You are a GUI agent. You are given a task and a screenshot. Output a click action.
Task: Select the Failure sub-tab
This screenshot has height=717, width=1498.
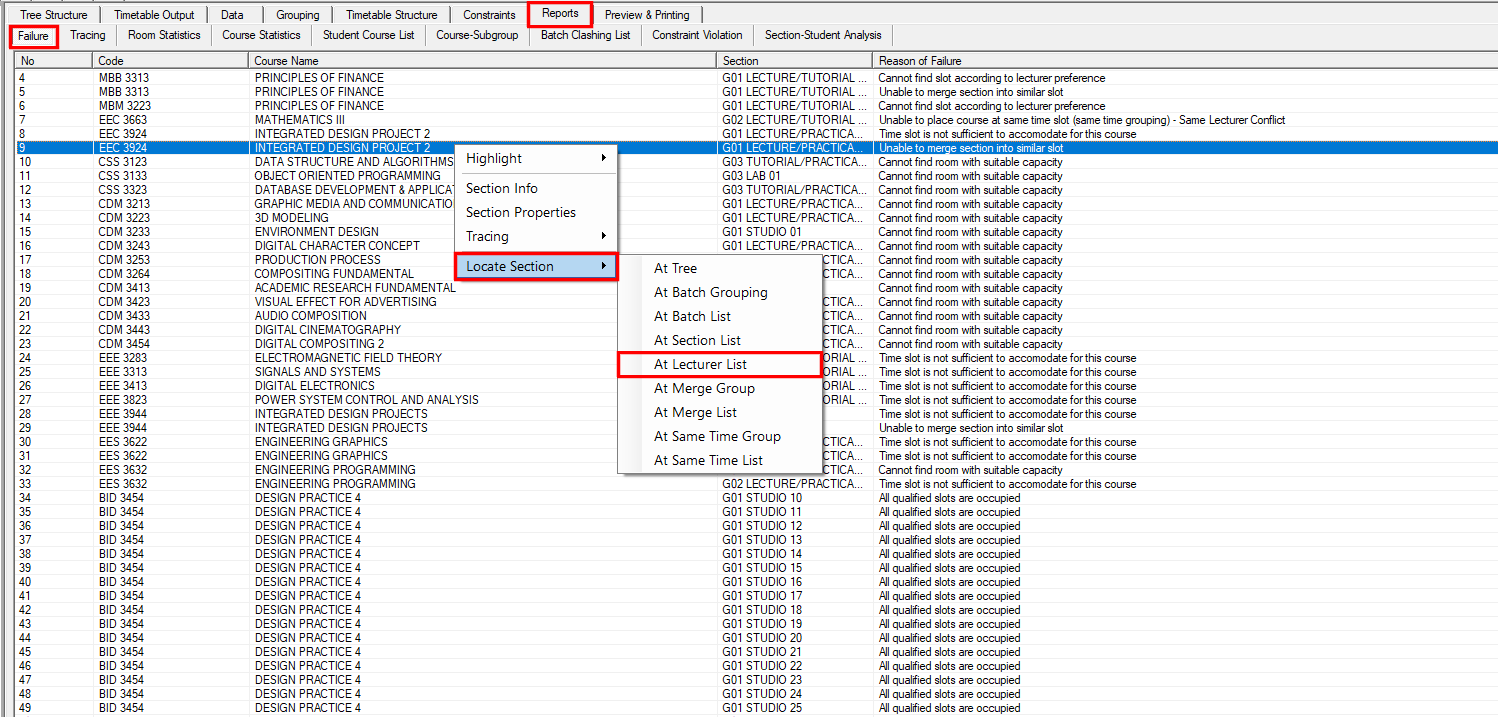[34, 36]
